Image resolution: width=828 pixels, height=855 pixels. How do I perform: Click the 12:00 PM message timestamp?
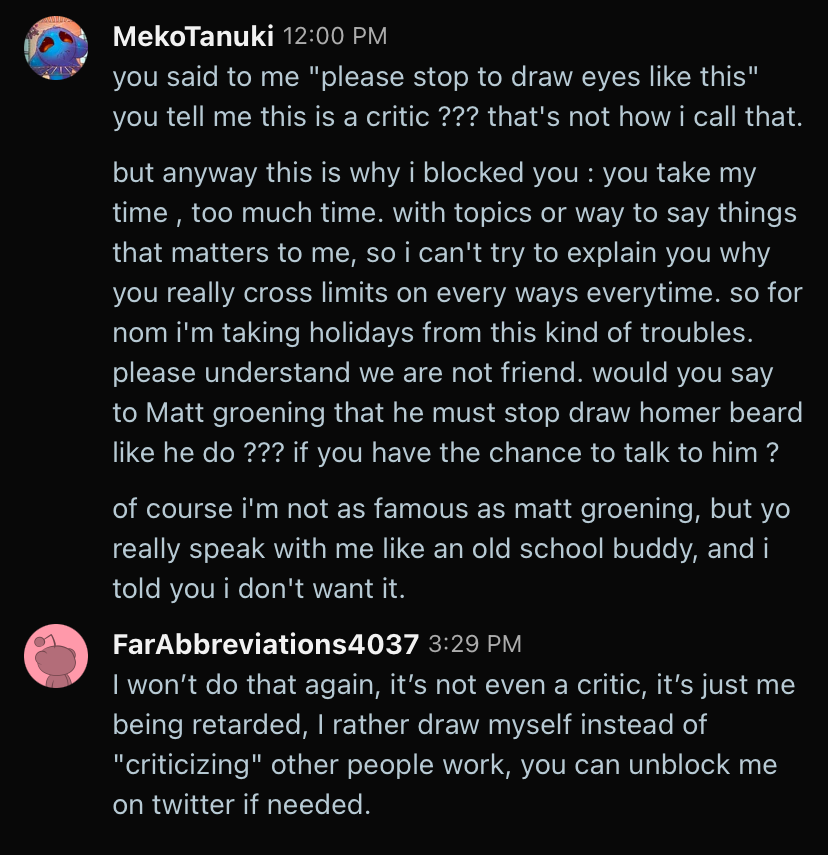(x=335, y=36)
